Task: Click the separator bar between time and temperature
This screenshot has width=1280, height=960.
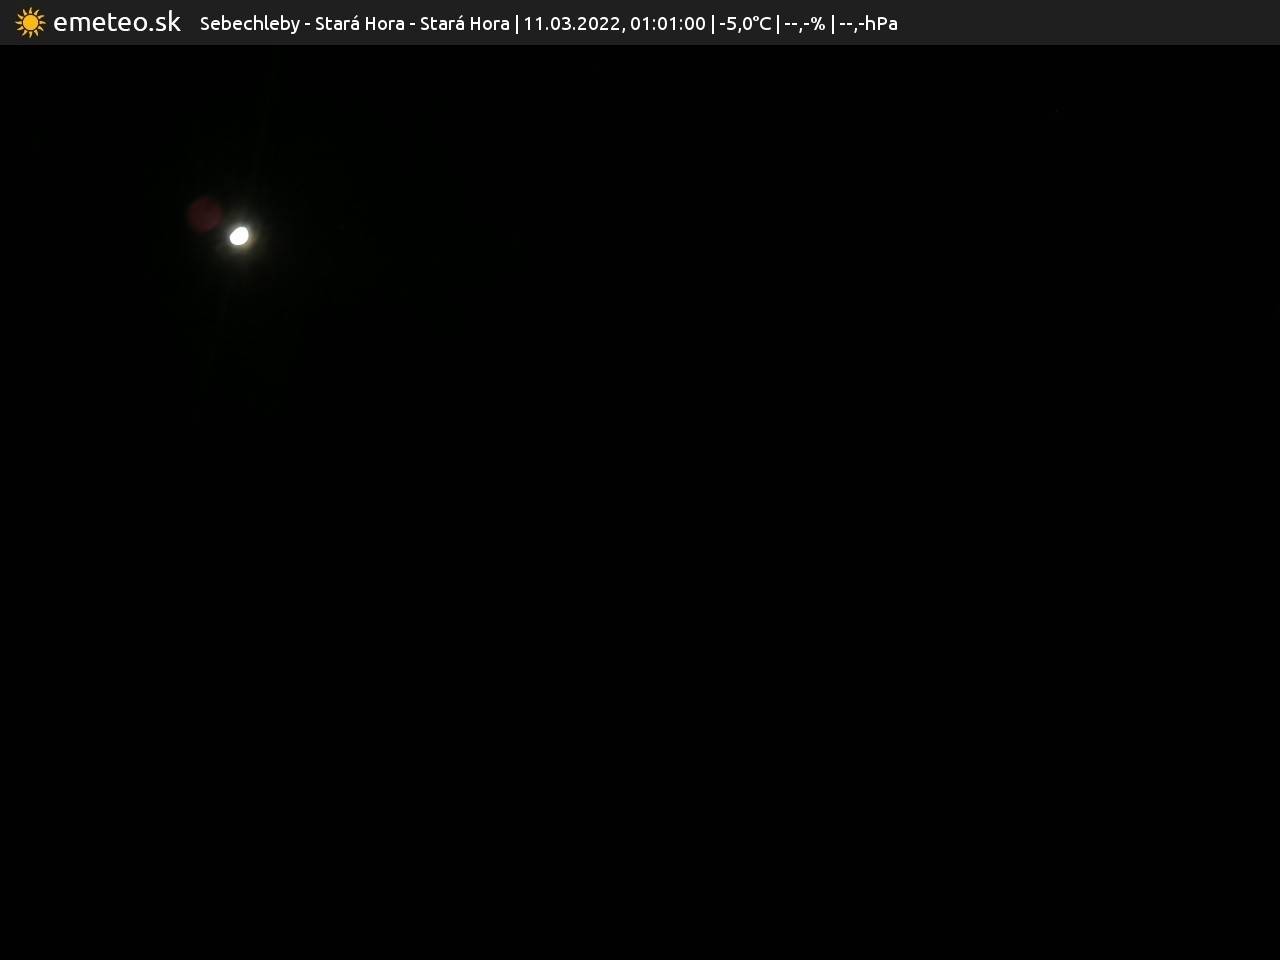Action: 713,23
